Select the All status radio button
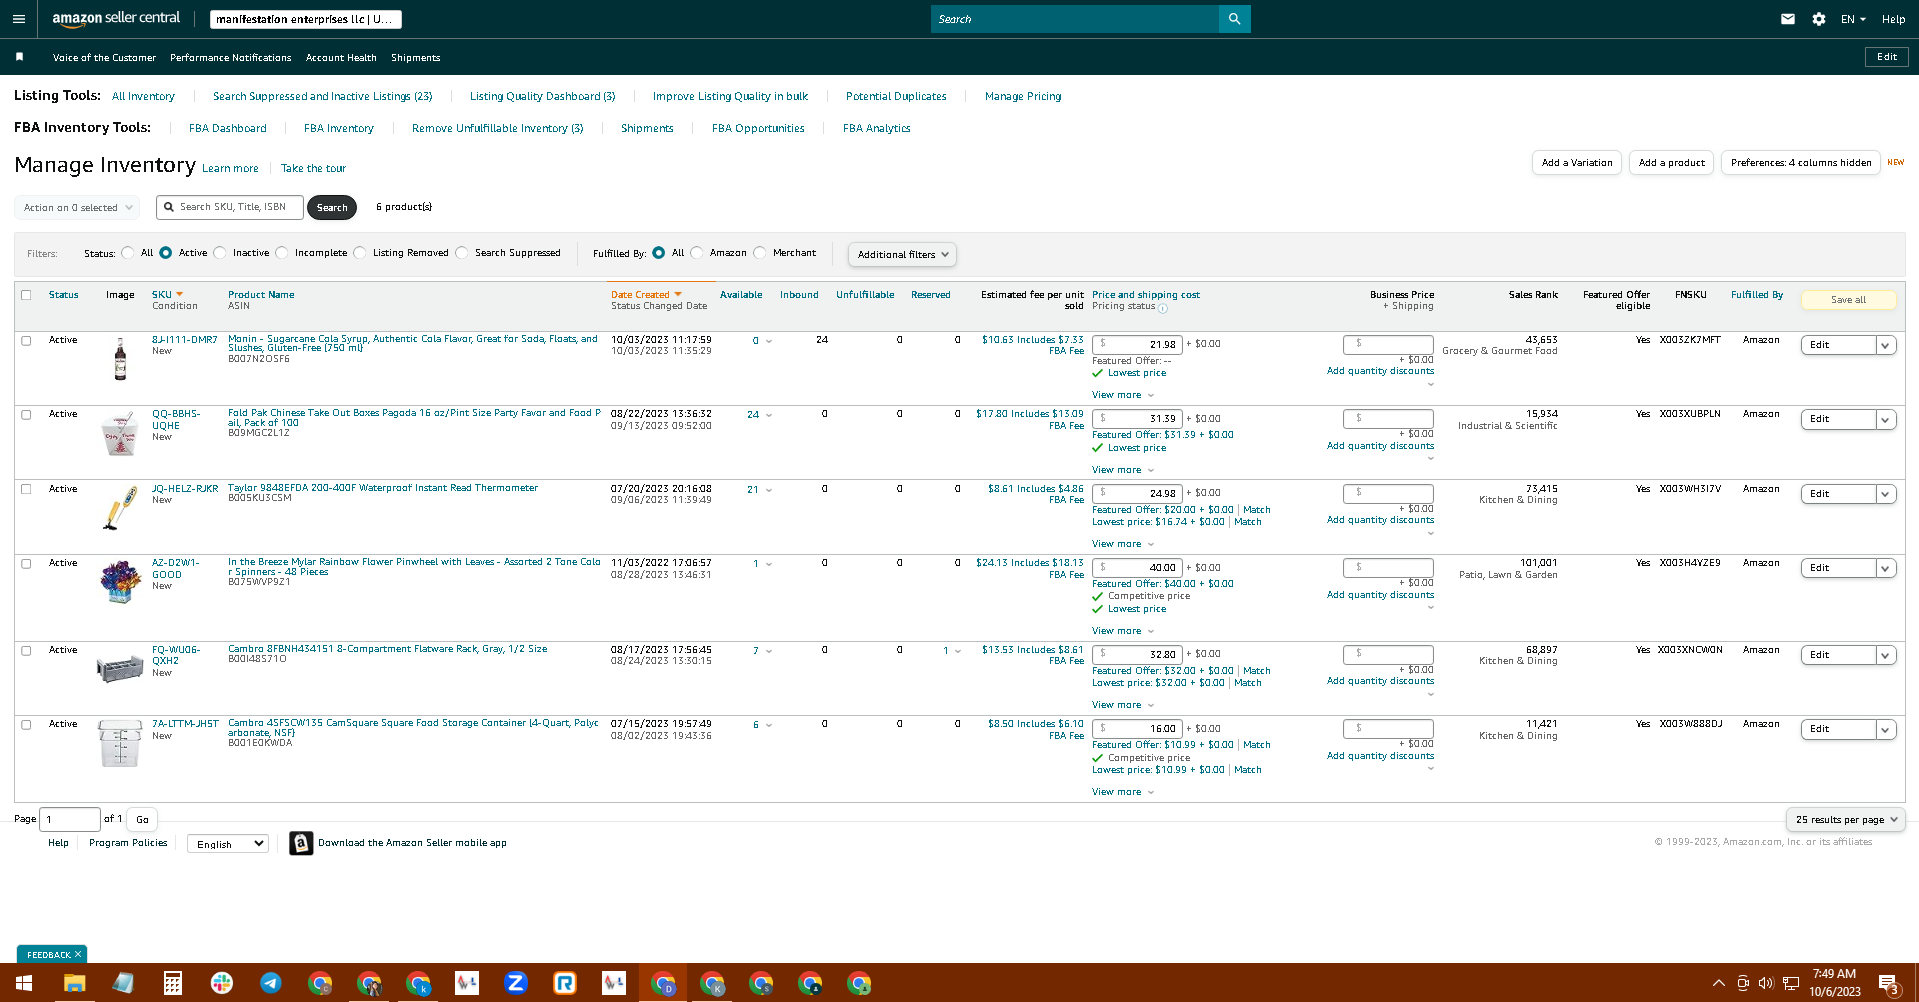Image resolution: width=1919 pixels, height=1002 pixels. [128, 253]
